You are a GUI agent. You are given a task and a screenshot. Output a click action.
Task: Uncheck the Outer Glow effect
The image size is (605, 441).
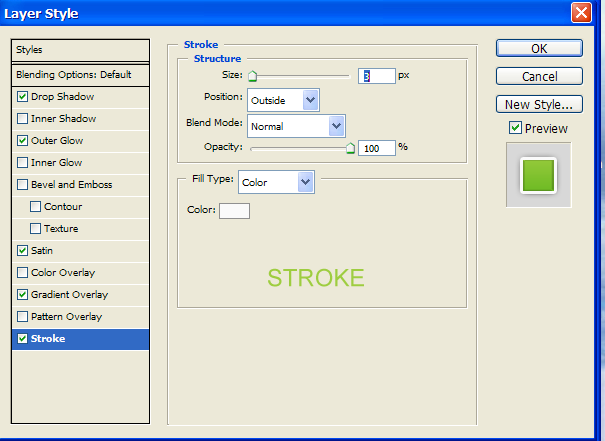pyautogui.click(x=23, y=141)
